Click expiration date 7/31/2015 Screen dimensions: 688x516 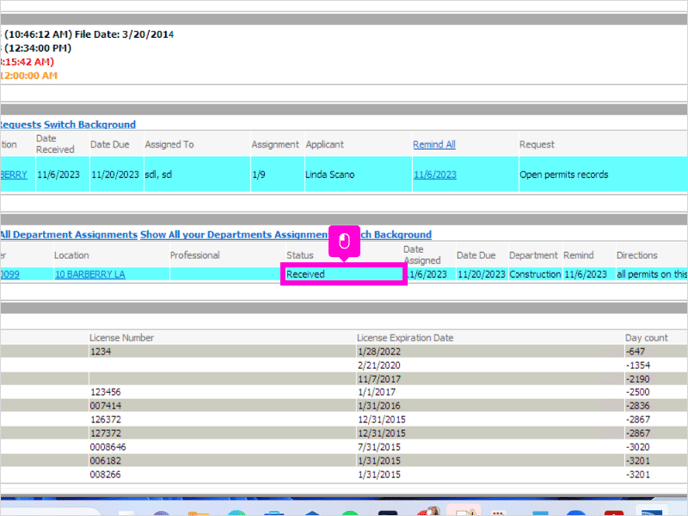(379, 447)
